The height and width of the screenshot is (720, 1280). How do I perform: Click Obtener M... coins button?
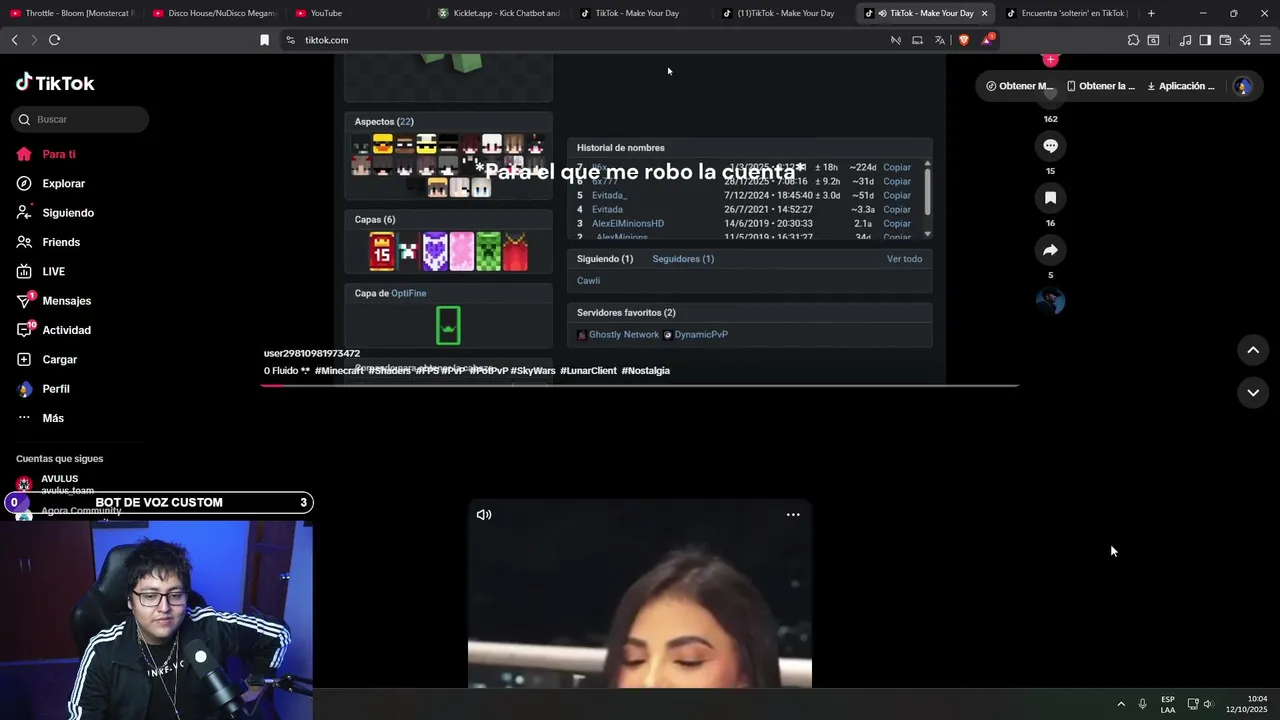click(1019, 86)
